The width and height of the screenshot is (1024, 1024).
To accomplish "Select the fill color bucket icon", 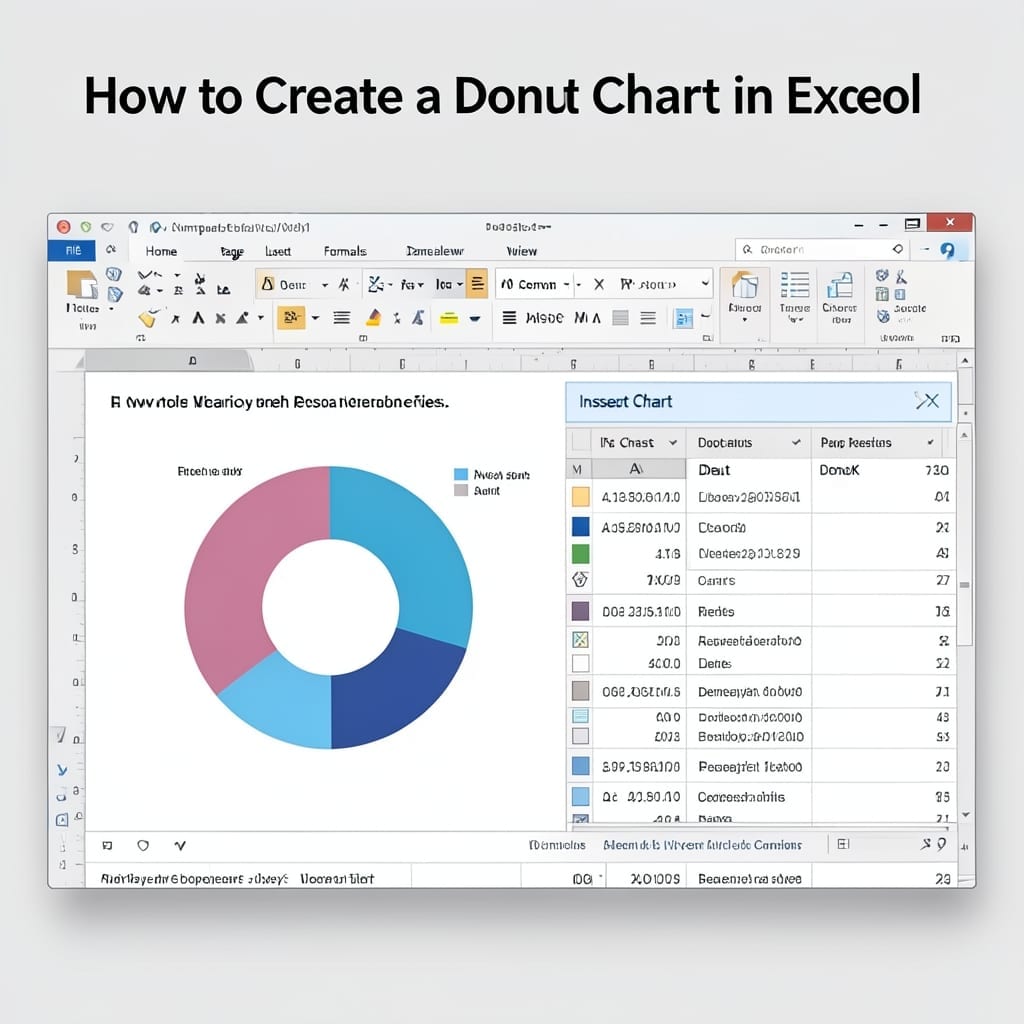I will click(374, 318).
